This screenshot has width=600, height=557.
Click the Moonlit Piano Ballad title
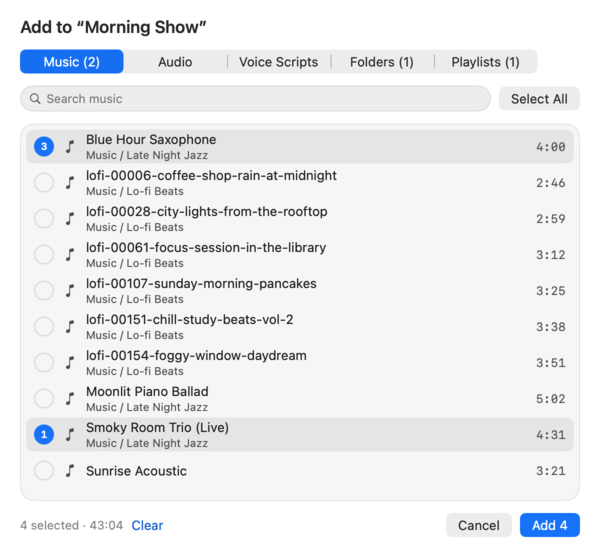tap(147, 391)
